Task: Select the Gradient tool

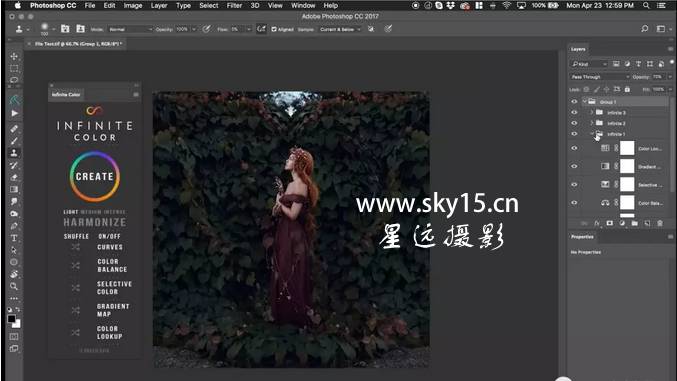Action: [x=14, y=189]
